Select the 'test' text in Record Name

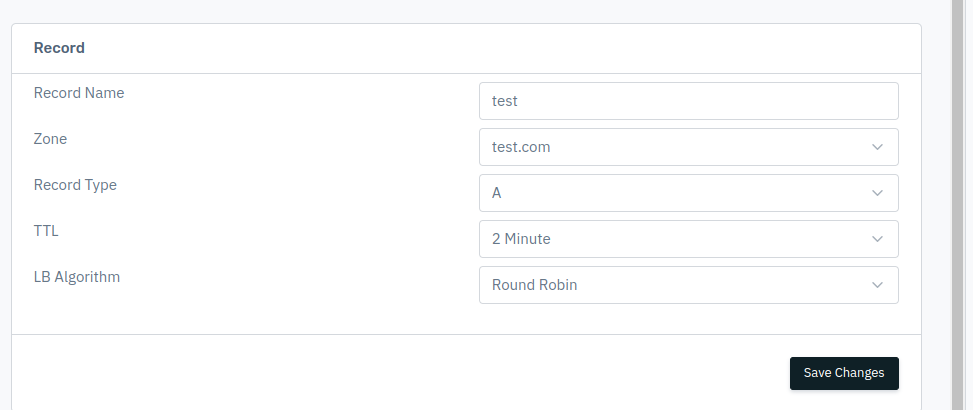click(504, 101)
